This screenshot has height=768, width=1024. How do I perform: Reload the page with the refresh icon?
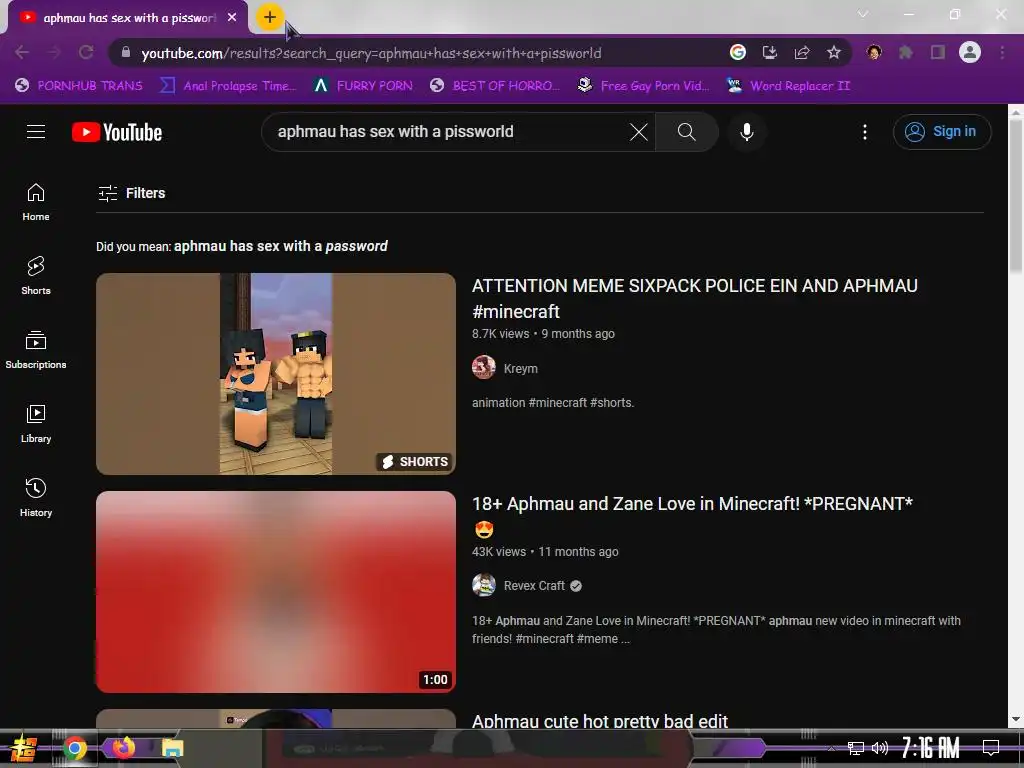coord(86,52)
